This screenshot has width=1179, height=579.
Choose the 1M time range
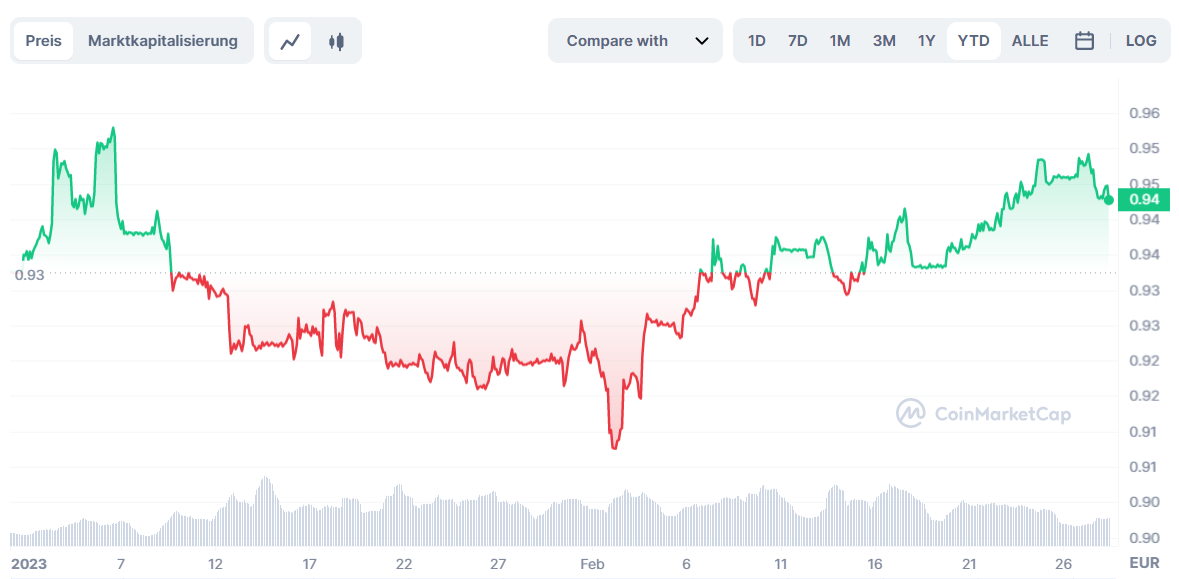point(840,41)
